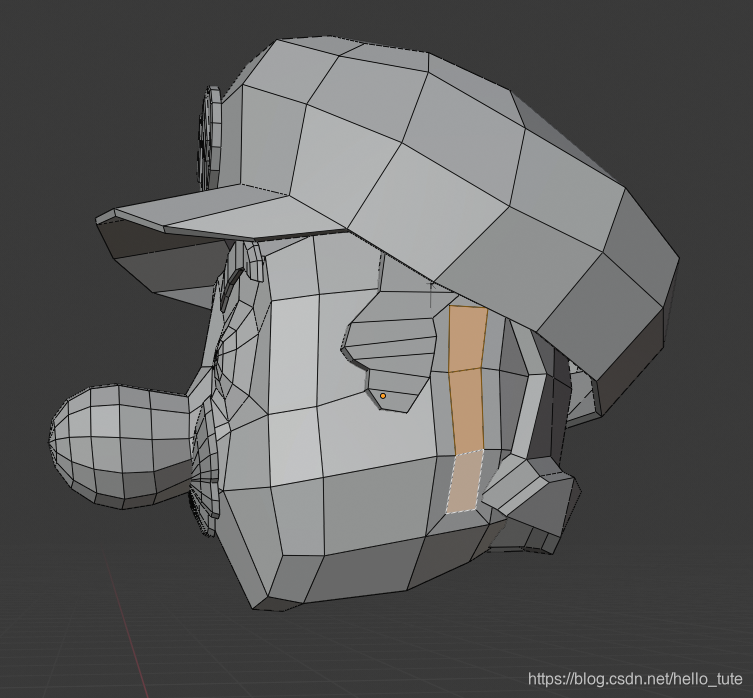The width and height of the screenshot is (753, 698).
Task: Select the middle orange highlighted face
Action: pos(467,411)
